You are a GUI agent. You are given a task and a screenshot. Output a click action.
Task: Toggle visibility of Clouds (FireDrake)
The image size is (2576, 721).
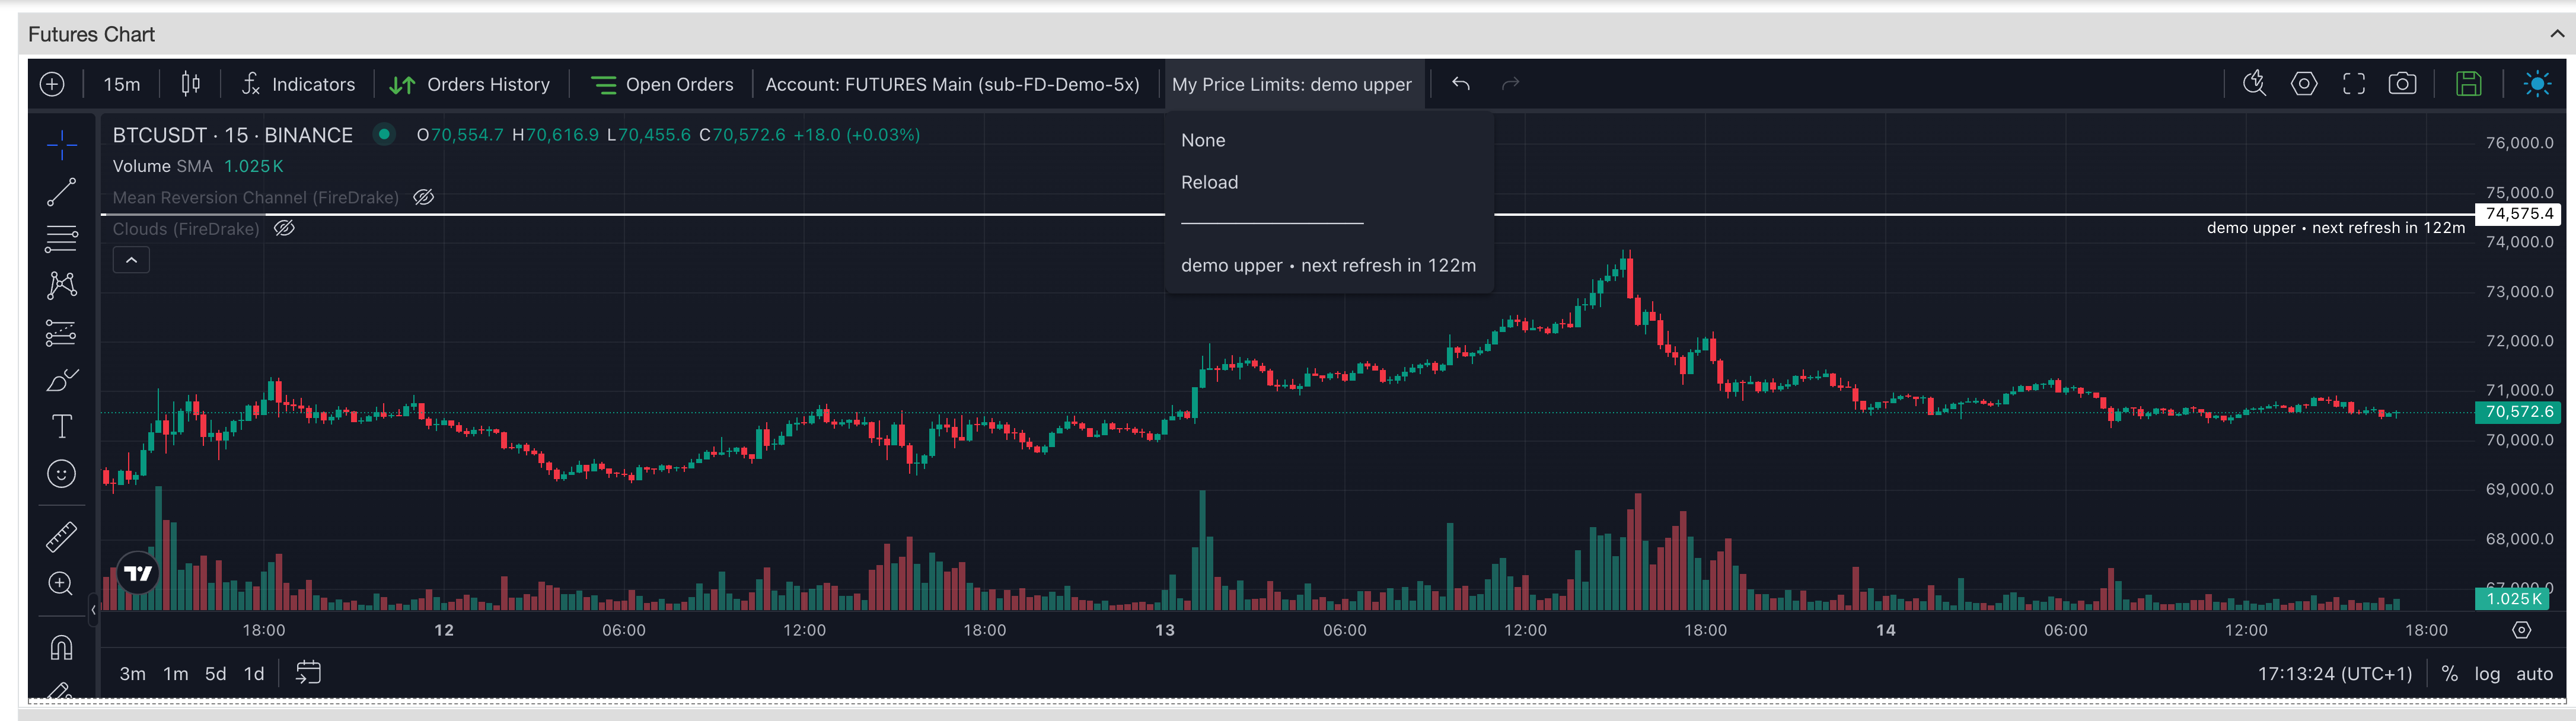[284, 228]
